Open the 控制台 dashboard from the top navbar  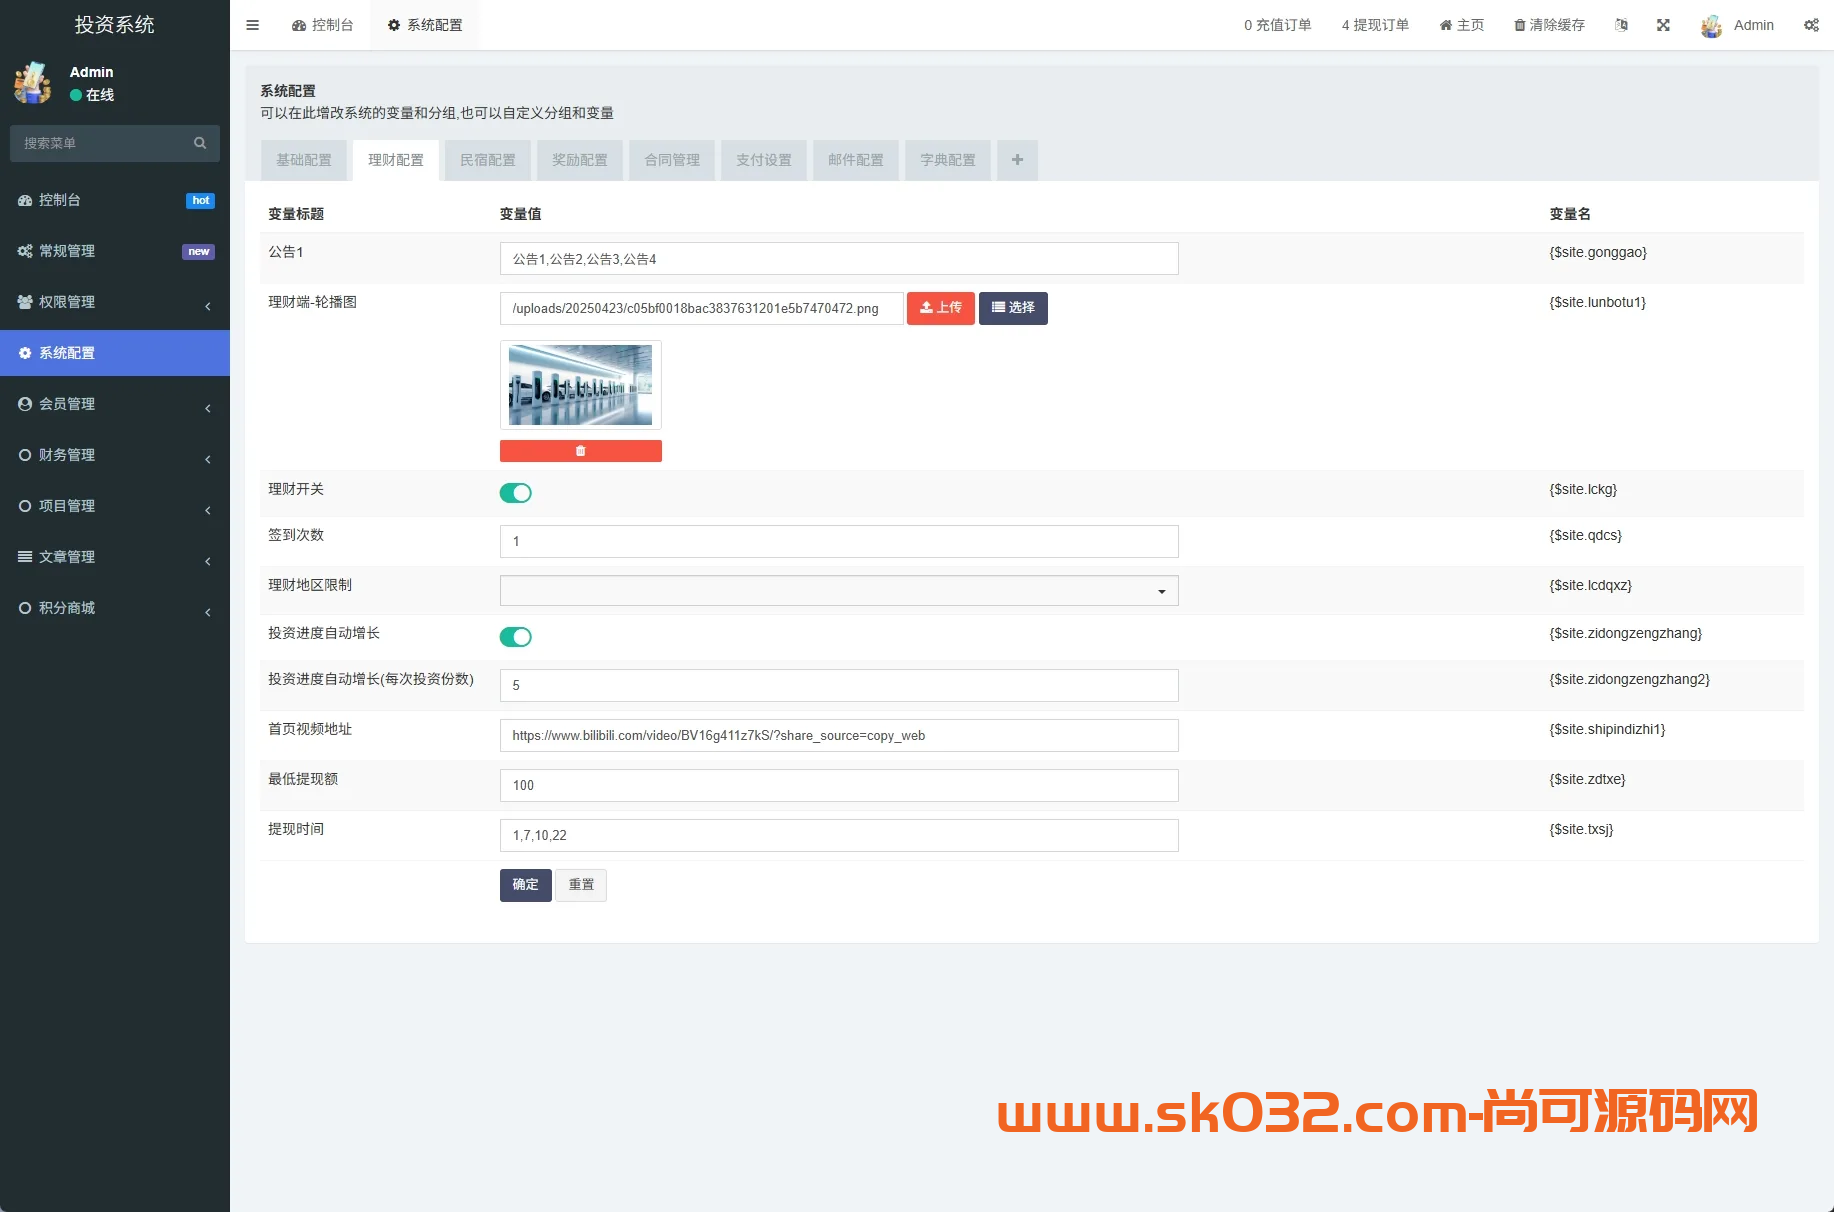coord(322,25)
